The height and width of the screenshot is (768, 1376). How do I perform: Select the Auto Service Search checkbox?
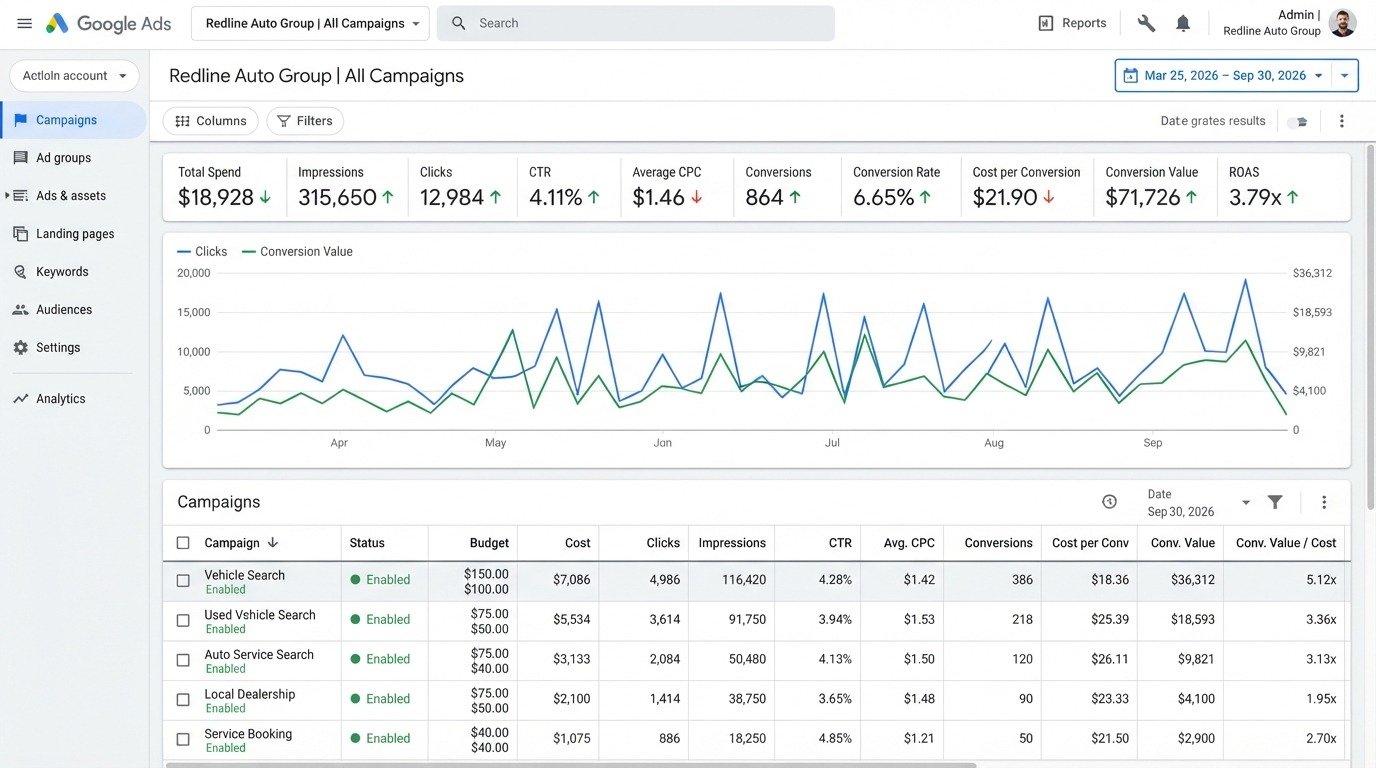pos(183,660)
